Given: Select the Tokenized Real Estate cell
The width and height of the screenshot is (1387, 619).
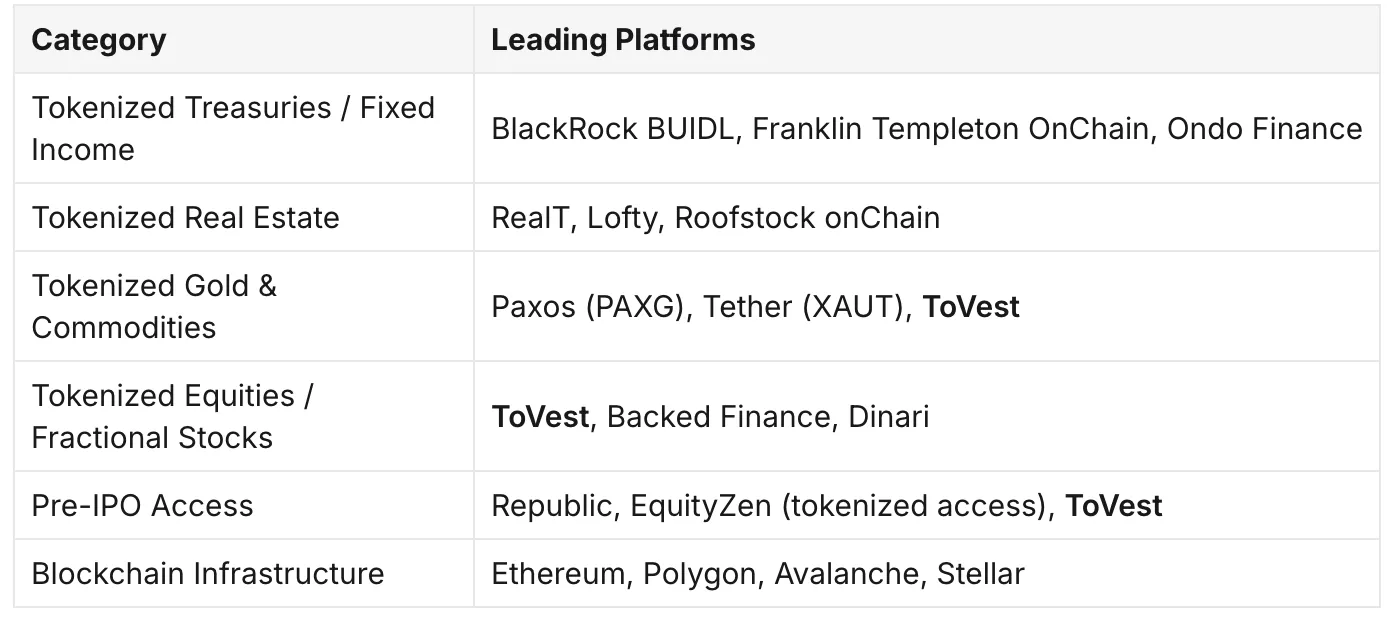Looking at the screenshot, I should coord(244,217).
